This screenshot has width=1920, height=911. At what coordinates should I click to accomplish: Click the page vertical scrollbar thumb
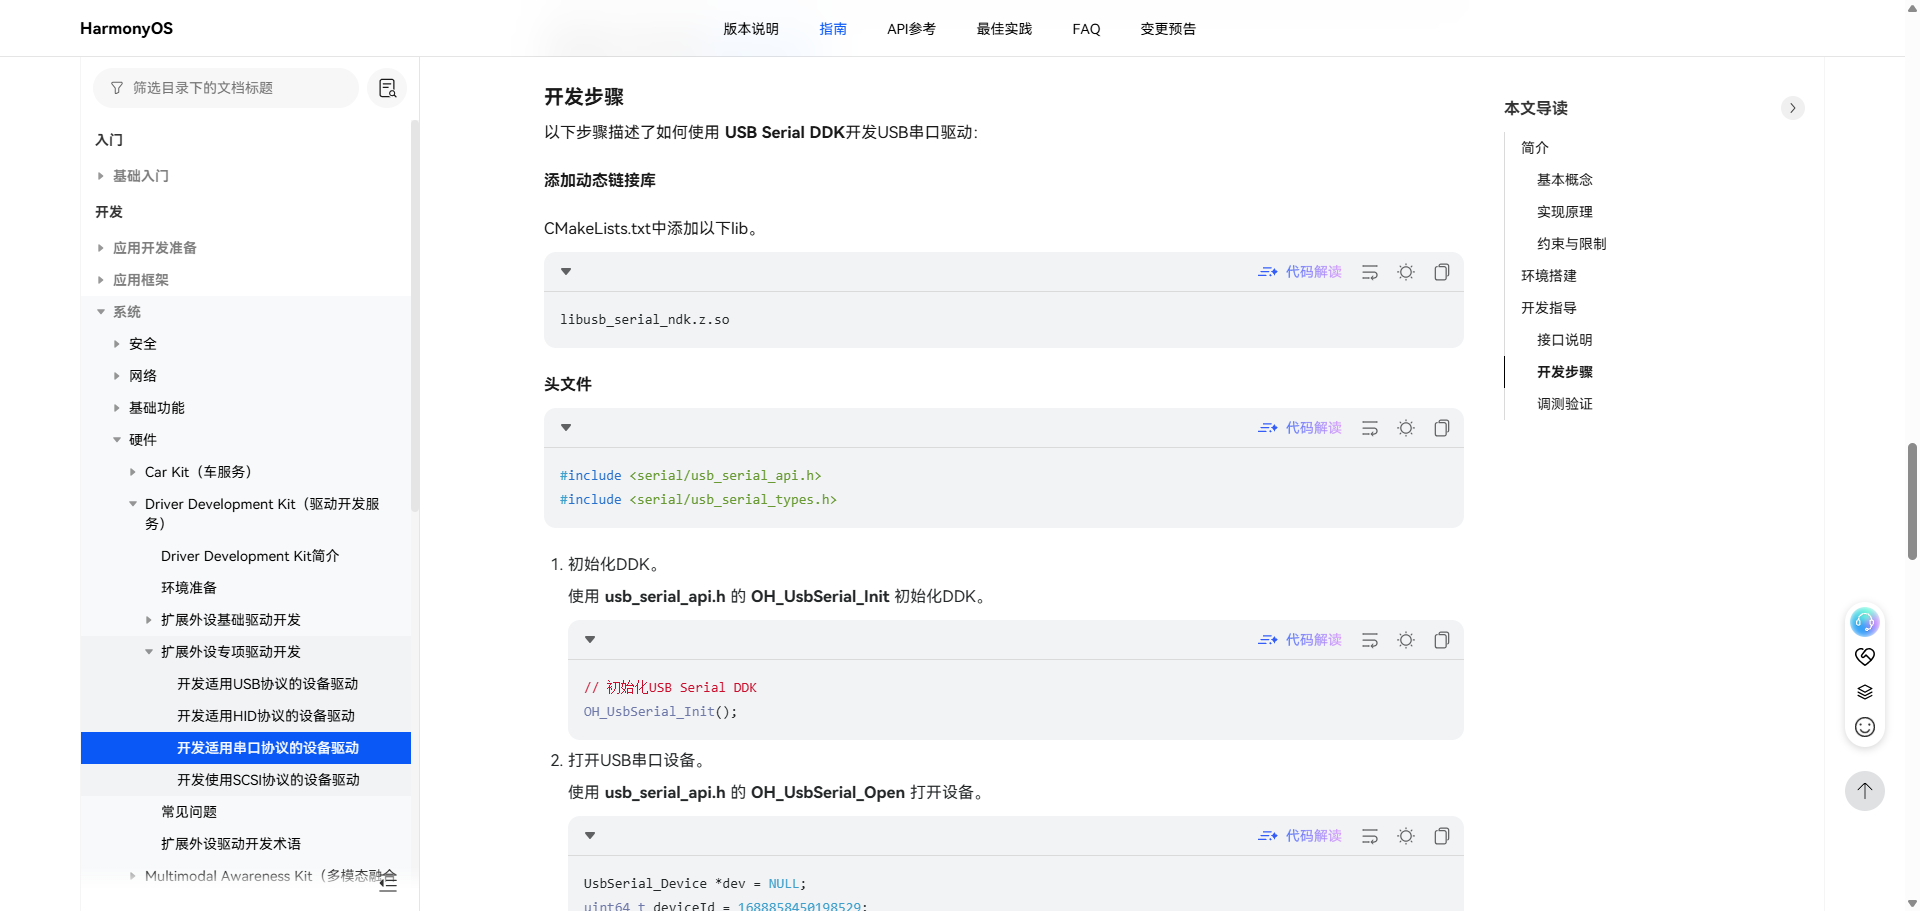pos(1912,501)
